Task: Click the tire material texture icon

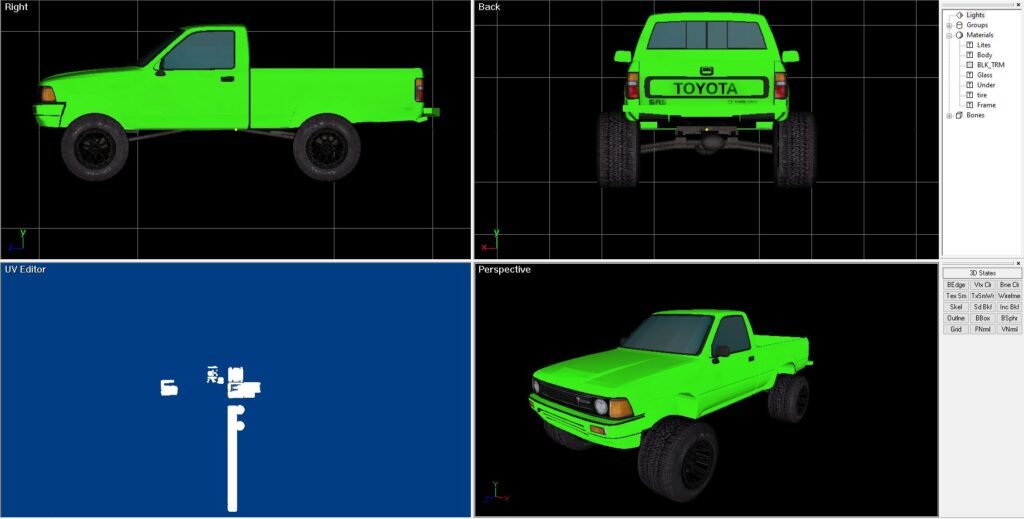Action: click(969, 95)
